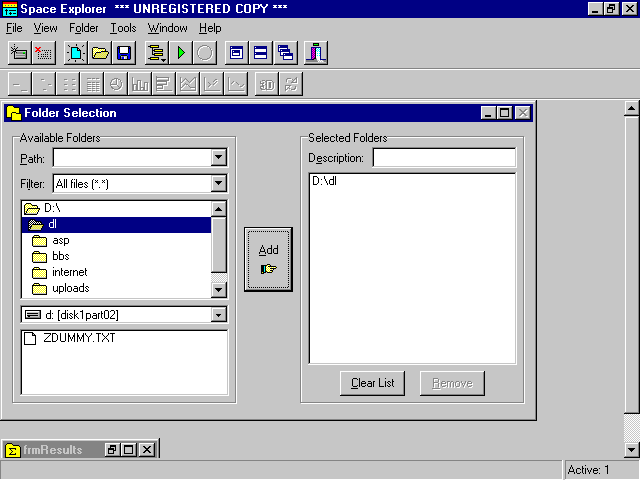Screen dimensions: 640x480
Task: Click the red X remove folder icon
Action: (43, 52)
